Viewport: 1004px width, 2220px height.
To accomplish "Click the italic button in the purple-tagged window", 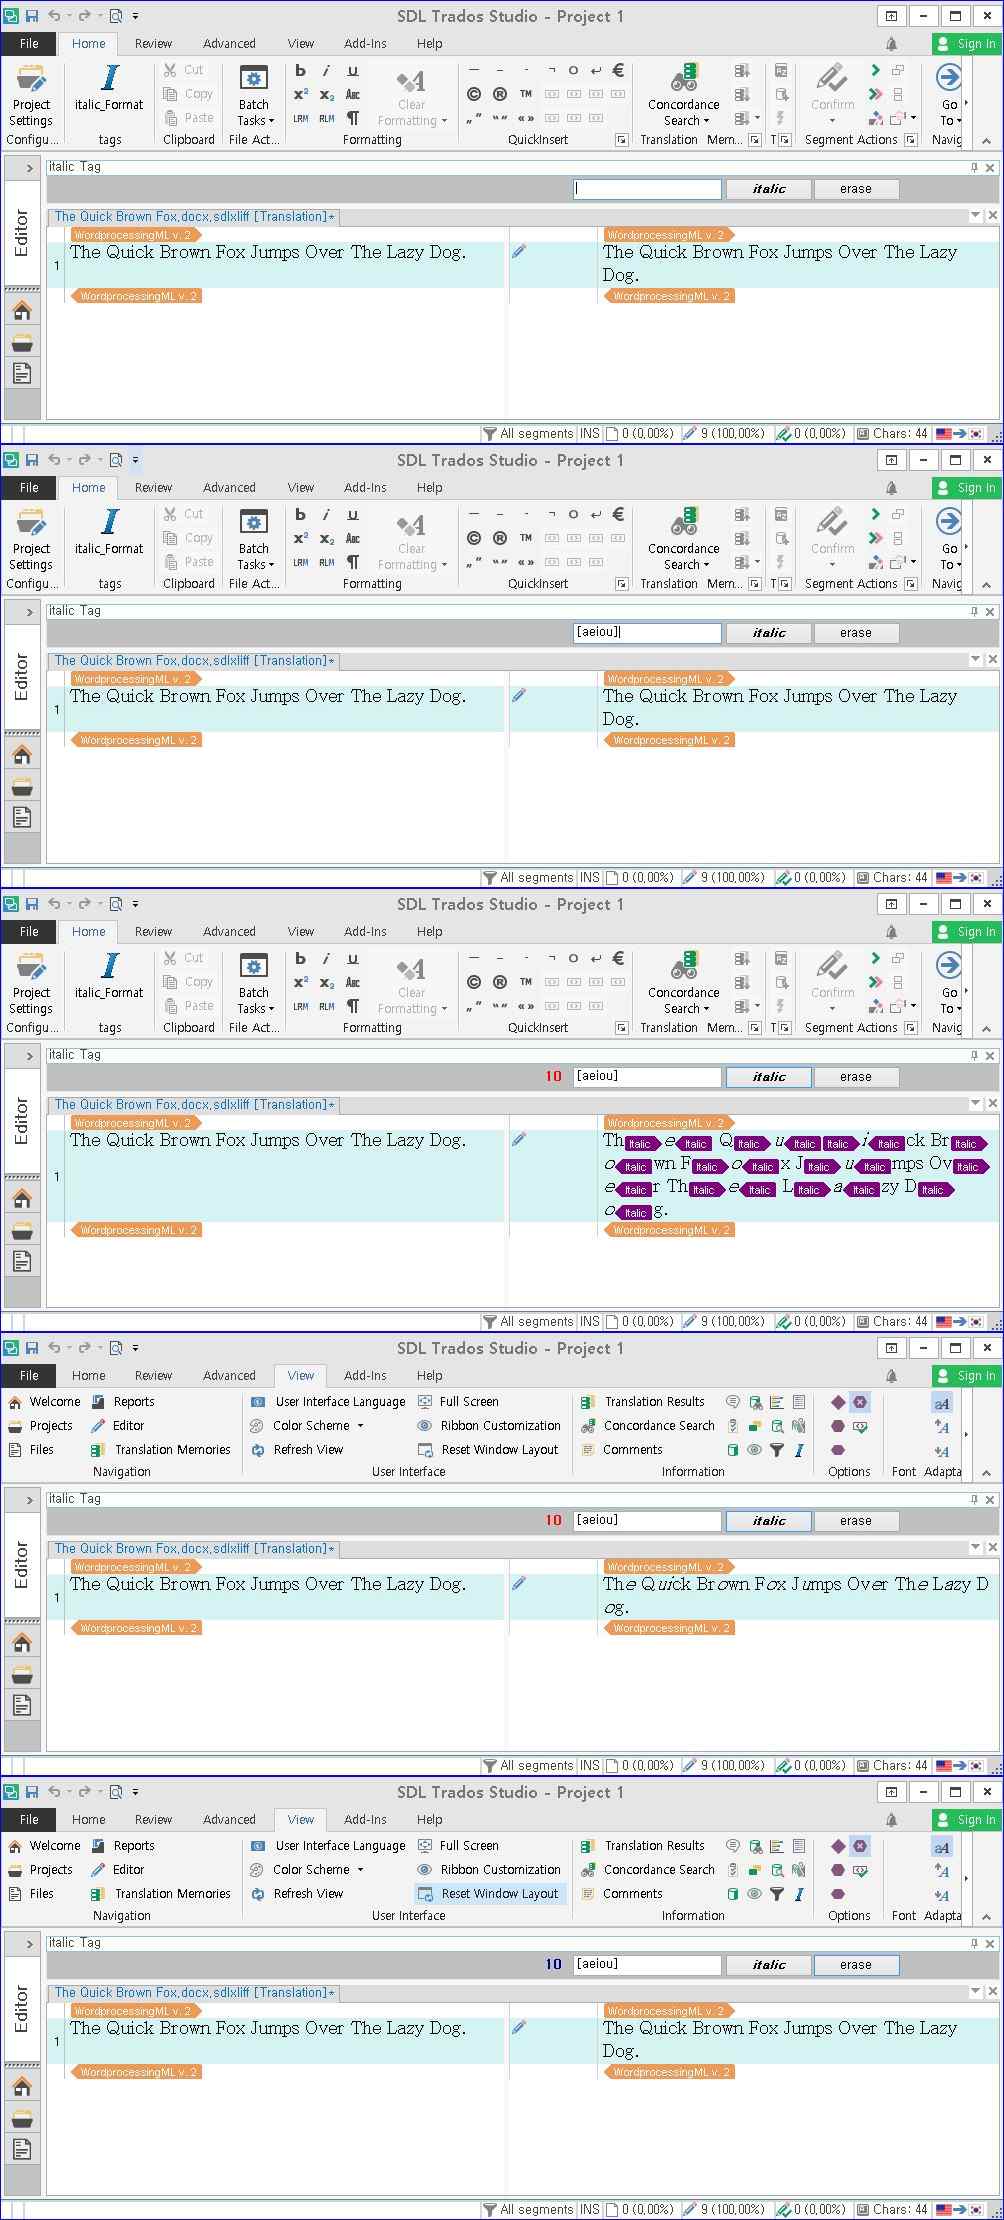I will pos(769,1077).
